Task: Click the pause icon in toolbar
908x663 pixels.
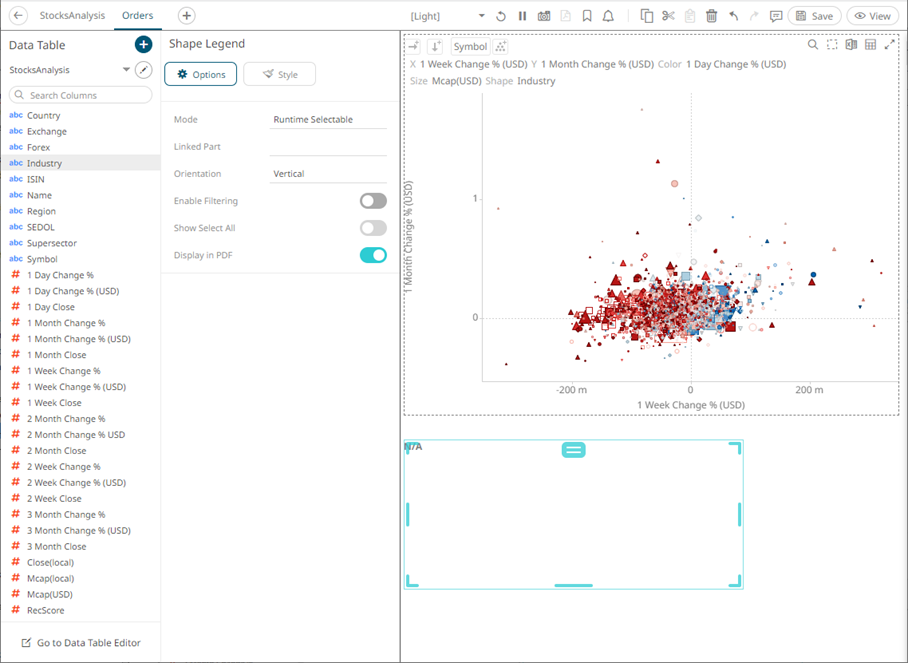Action: coord(522,16)
